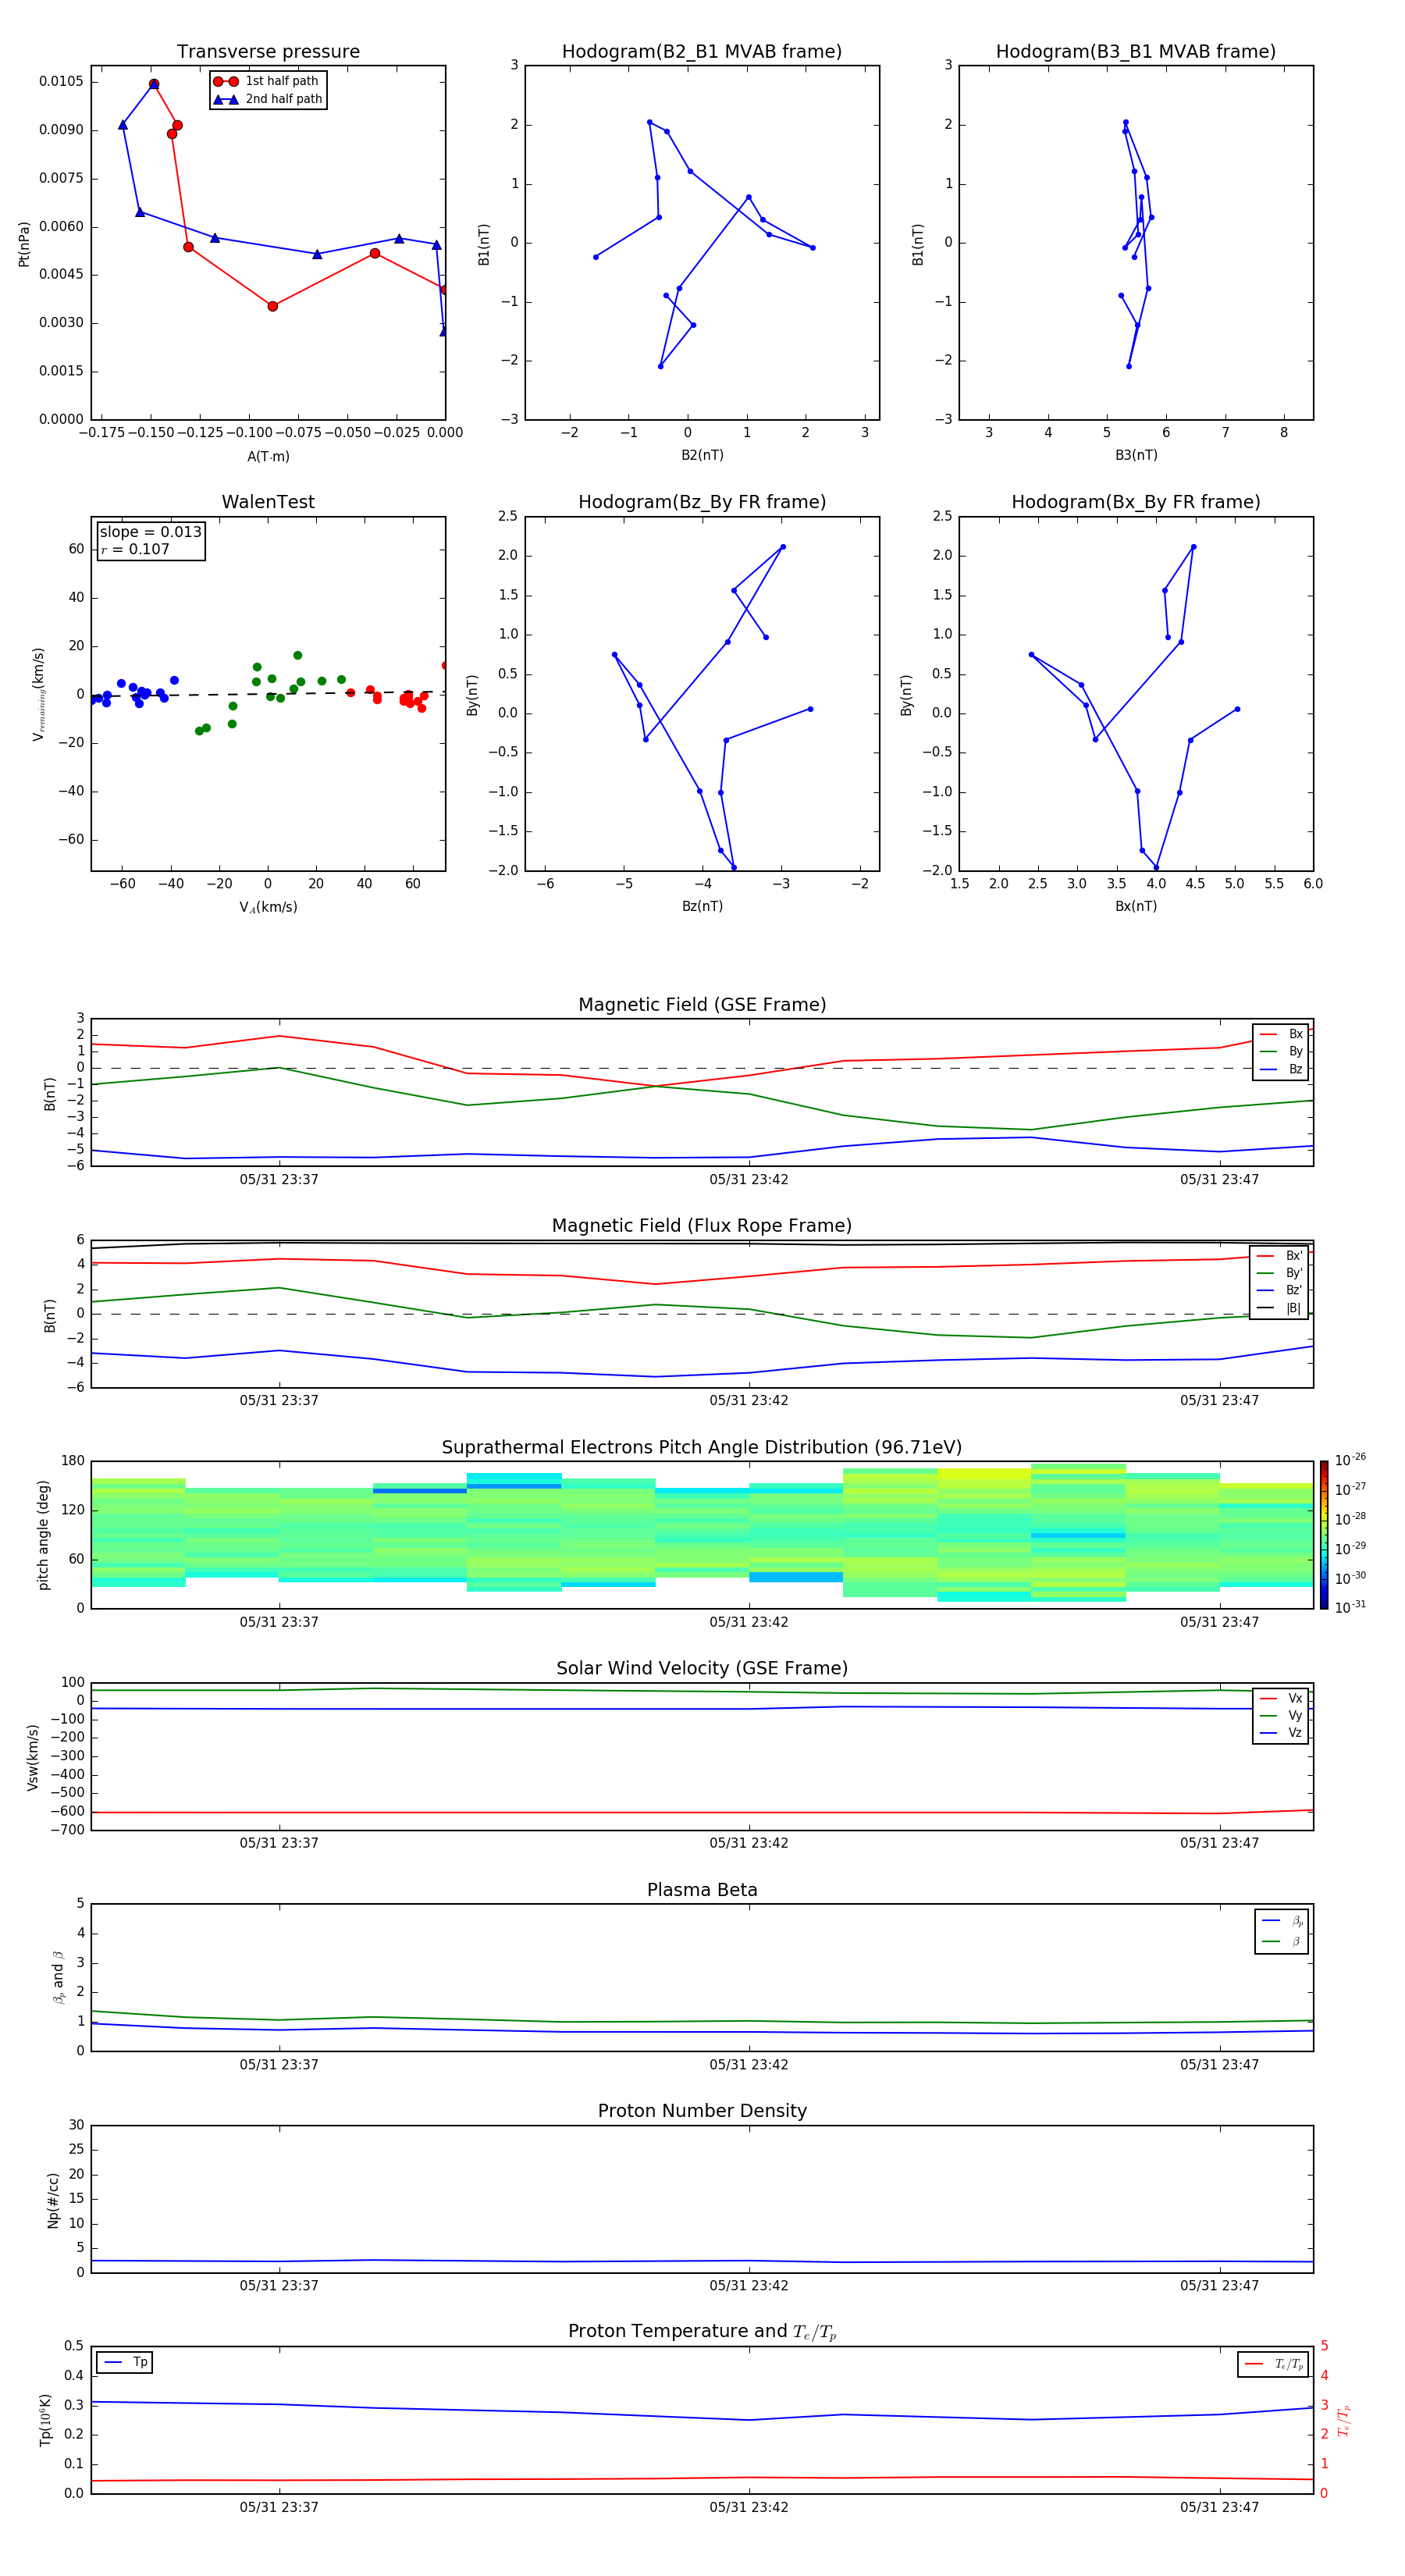Click the pitch angle color scale bar
Screen dimensions: 1405x2576
point(1323,1535)
